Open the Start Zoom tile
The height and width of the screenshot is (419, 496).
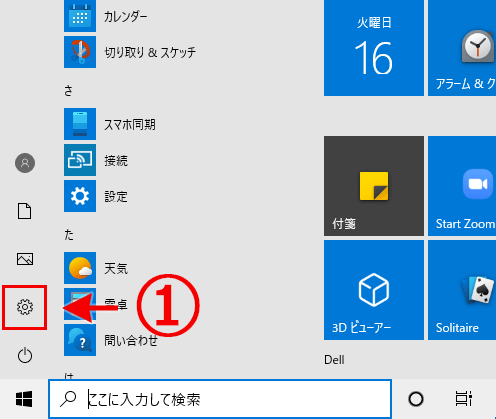tap(462, 186)
